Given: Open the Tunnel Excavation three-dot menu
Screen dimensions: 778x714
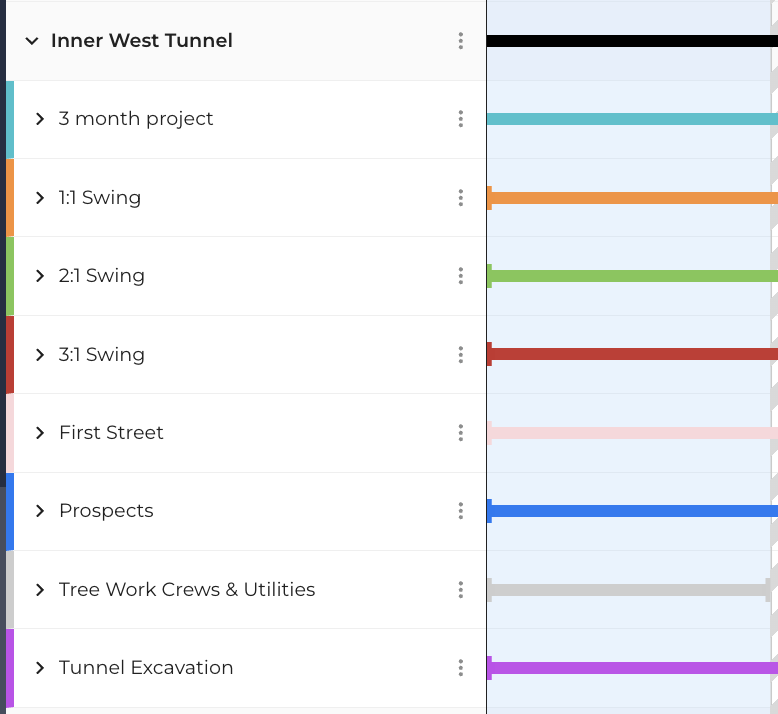Looking at the screenshot, I should pos(461,668).
